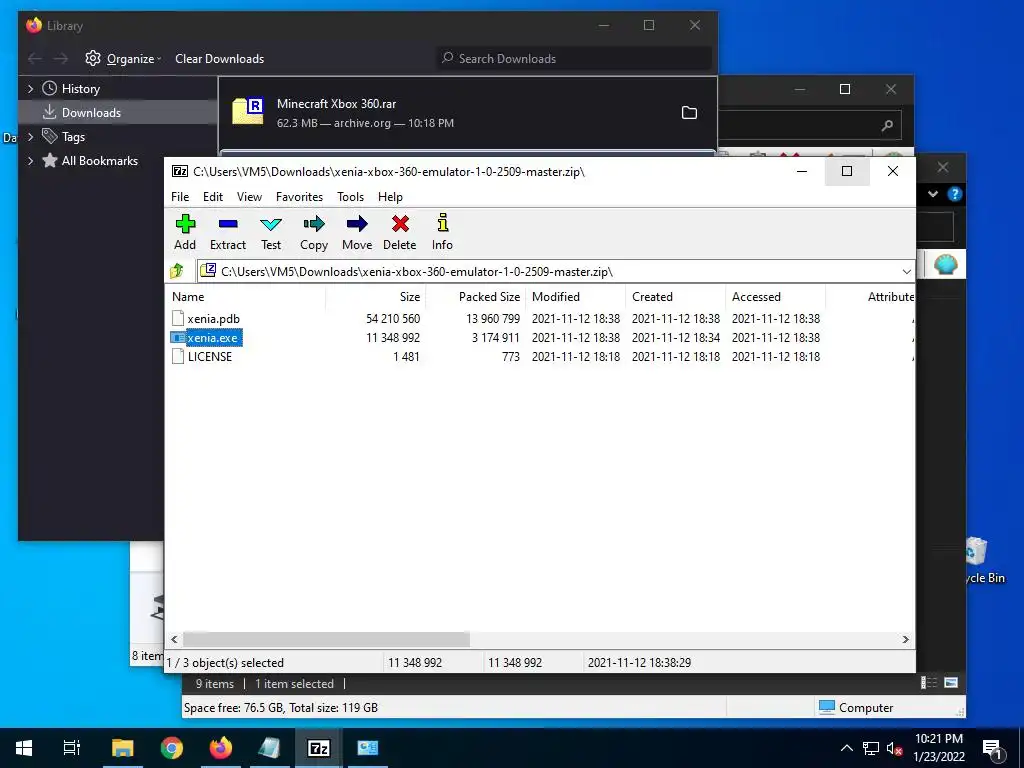Click the 7-Zip taskbar icon

click(x=319, y=748)
